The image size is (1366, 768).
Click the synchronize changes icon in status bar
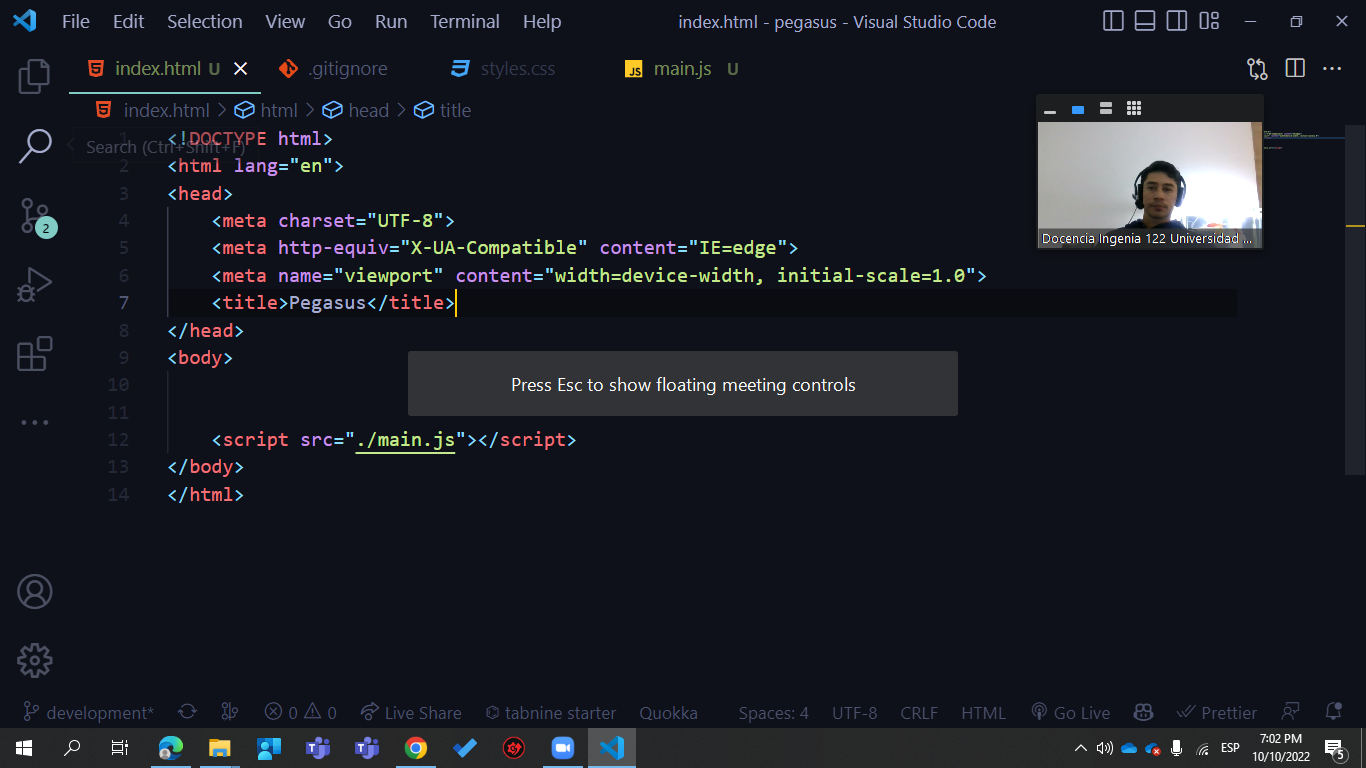(x=187, y=712)
